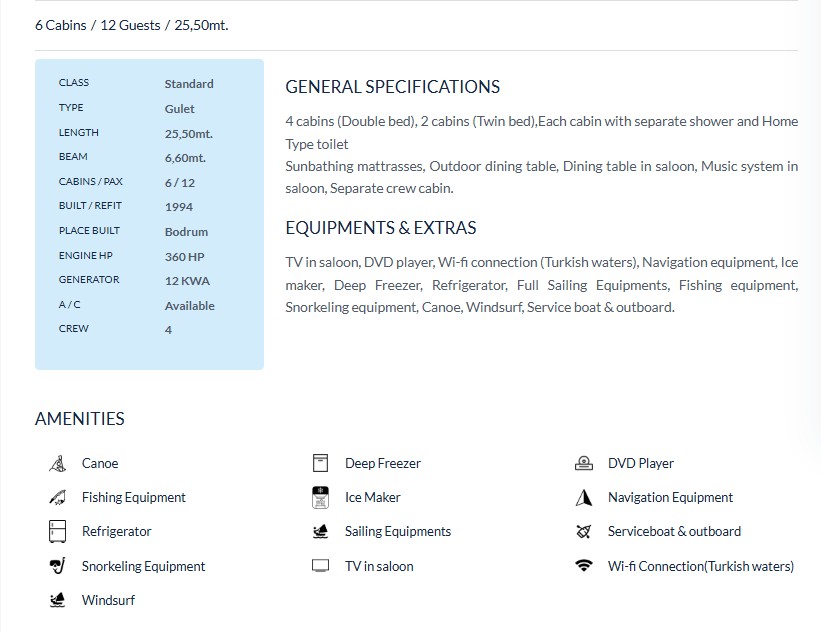
Task: Click the Refrigerator amenity icon
Action: [57, 532]
